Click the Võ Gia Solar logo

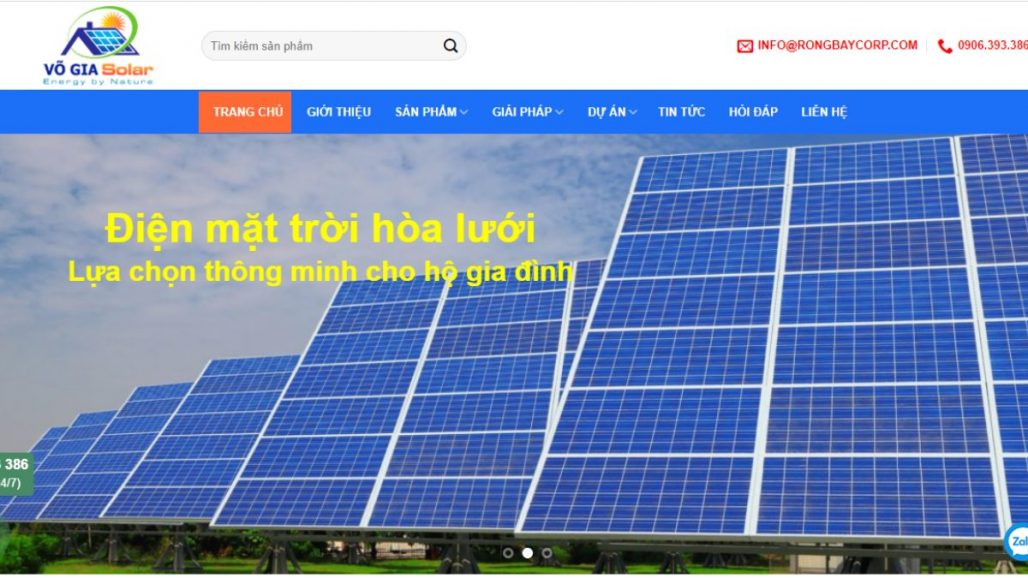pos(98,46)
